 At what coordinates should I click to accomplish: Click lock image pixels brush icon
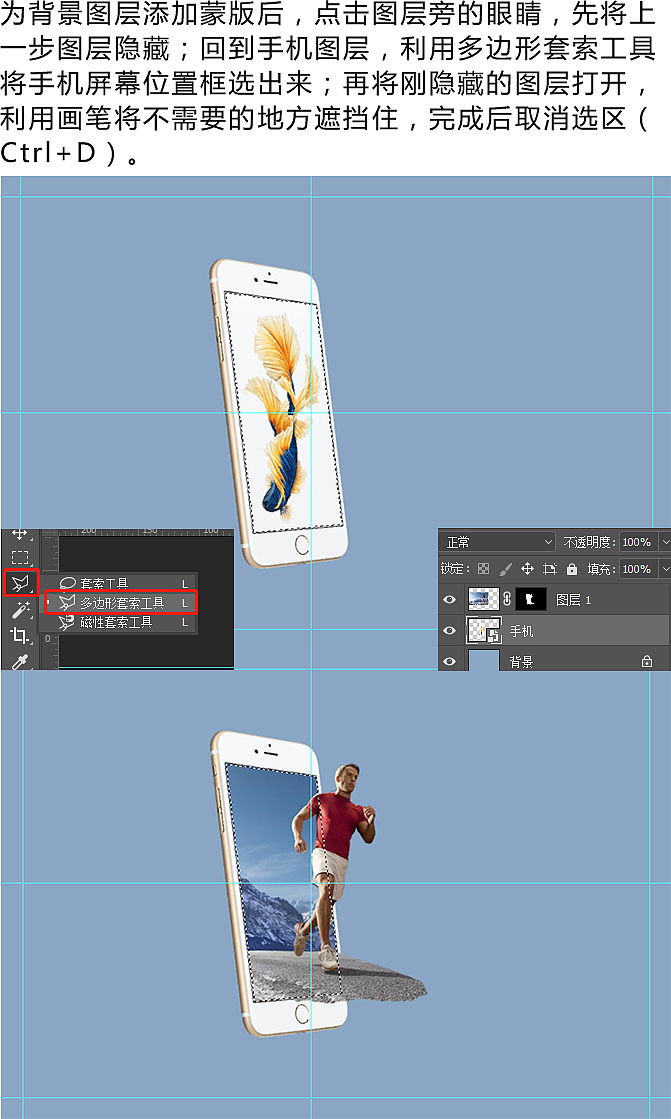[506, 569]
